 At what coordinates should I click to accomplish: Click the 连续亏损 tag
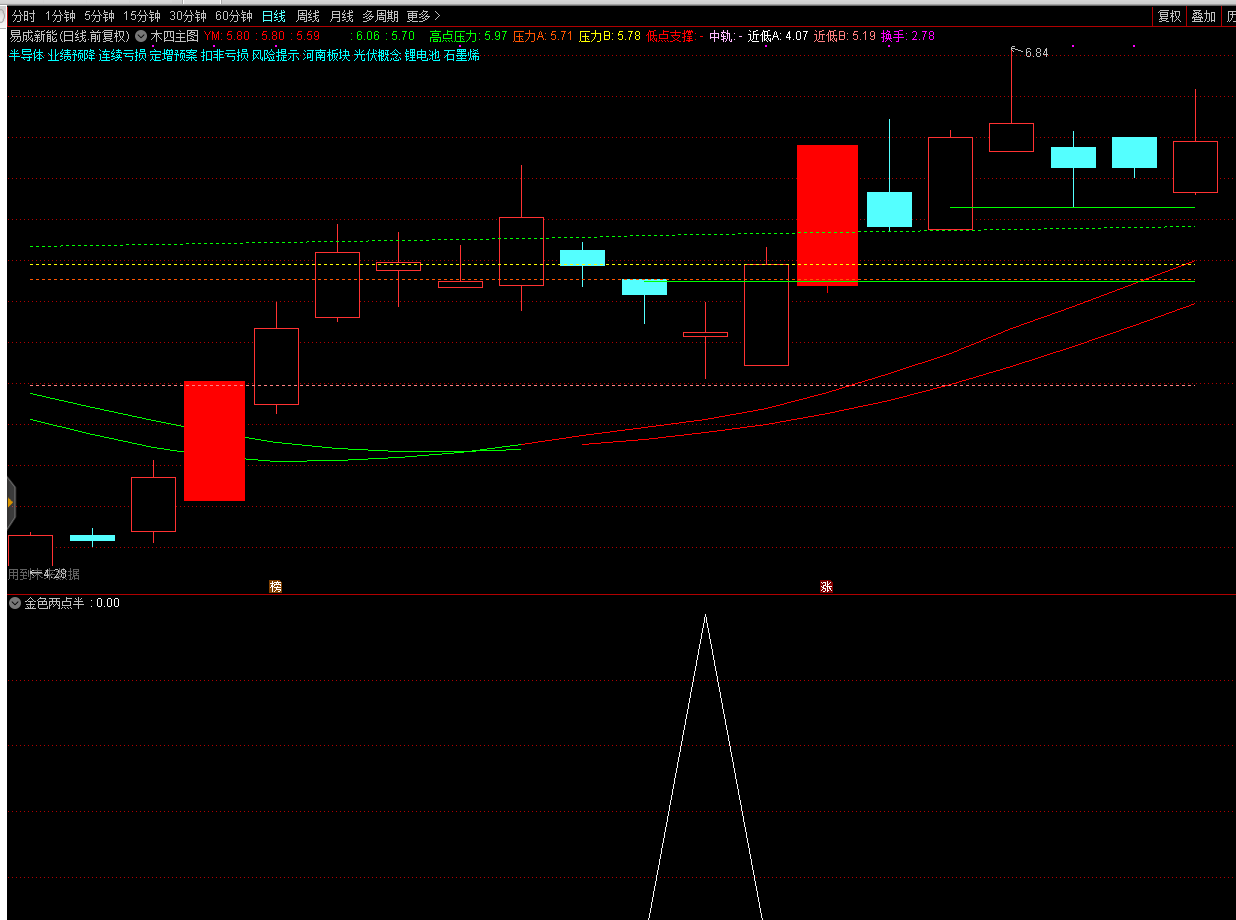tap(122, 55)
